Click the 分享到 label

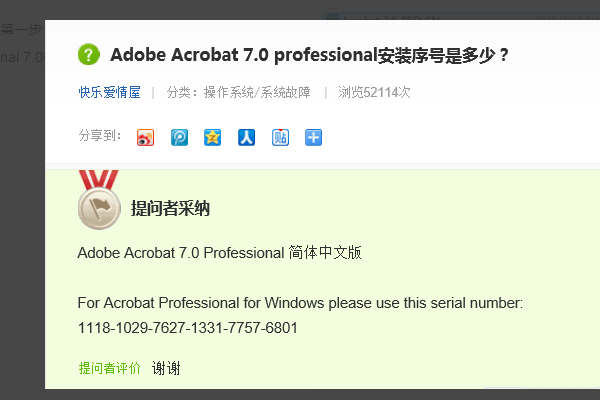point(99,136)
